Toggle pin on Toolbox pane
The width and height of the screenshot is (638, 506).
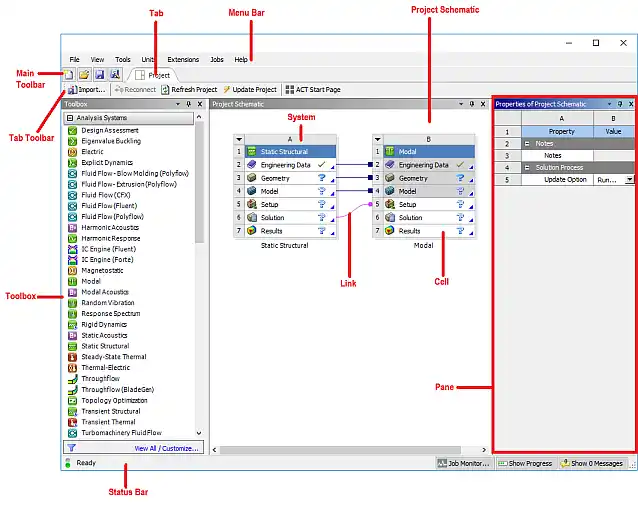pyautogui.click(x=189, y=104)
